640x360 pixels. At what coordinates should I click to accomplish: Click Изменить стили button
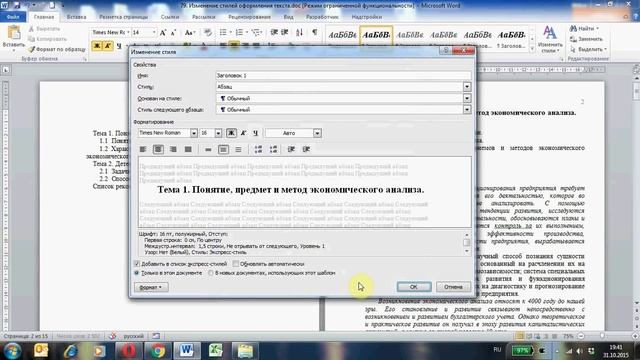tap(550, 40)
